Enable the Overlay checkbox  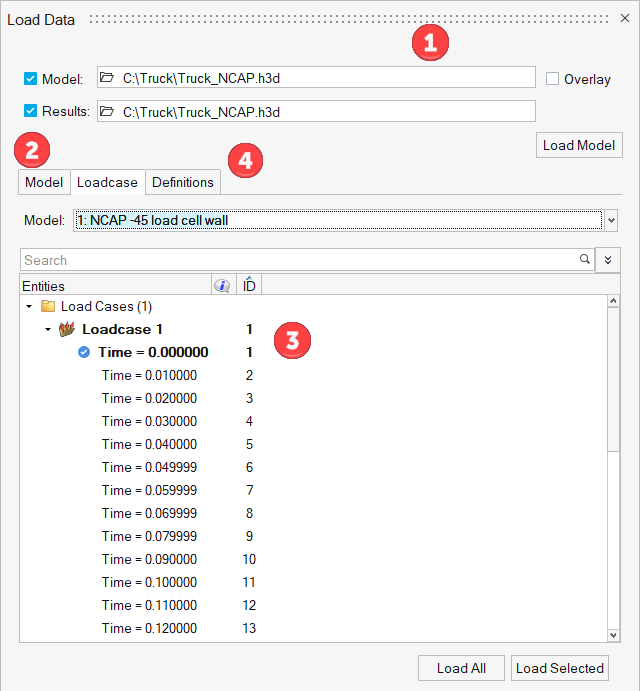[553, 79]
